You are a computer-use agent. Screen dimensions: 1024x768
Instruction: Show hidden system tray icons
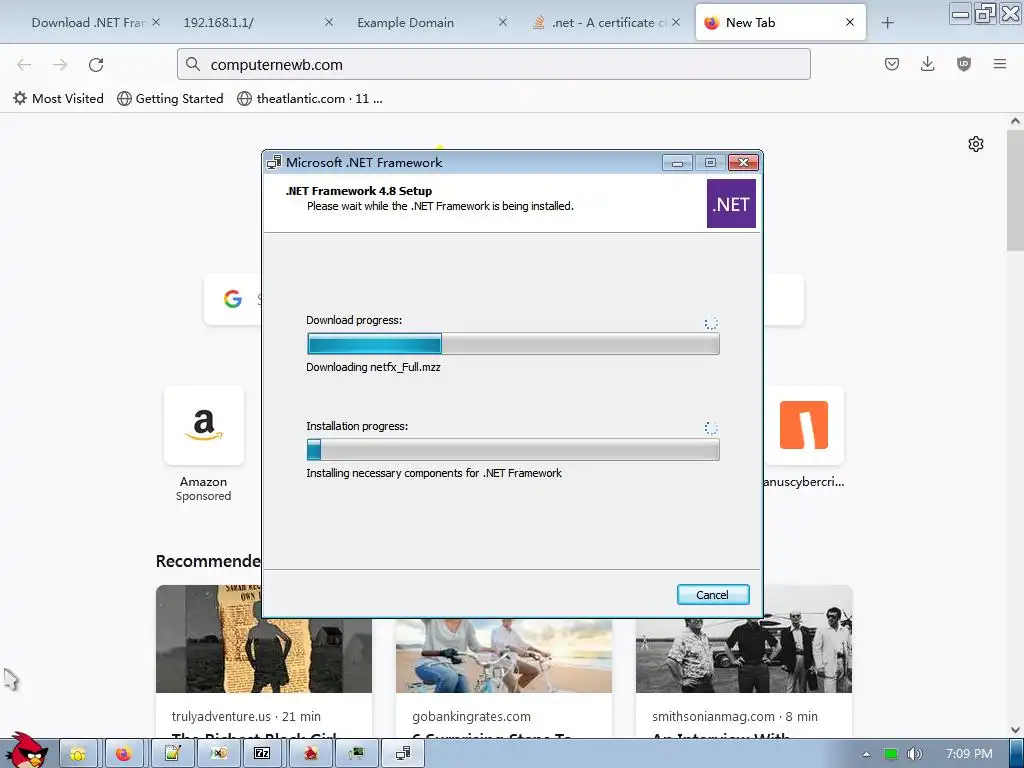[866, 754]
